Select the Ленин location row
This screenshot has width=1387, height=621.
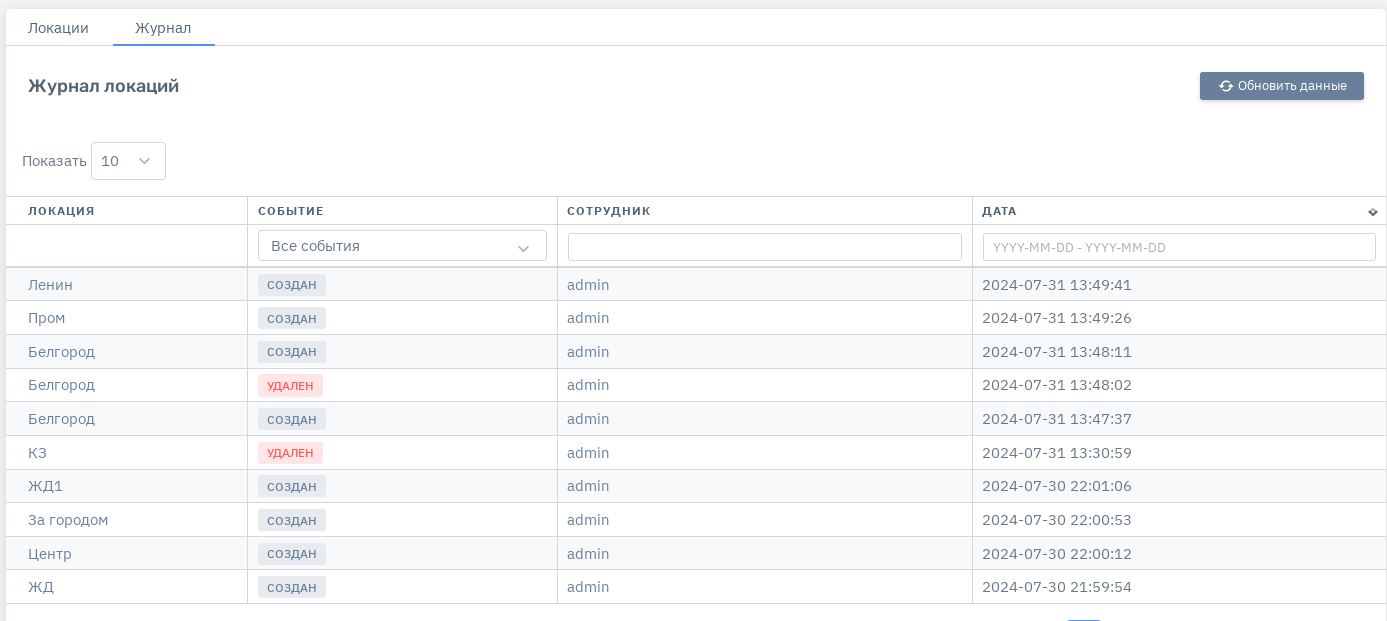[x=50, y=285]
